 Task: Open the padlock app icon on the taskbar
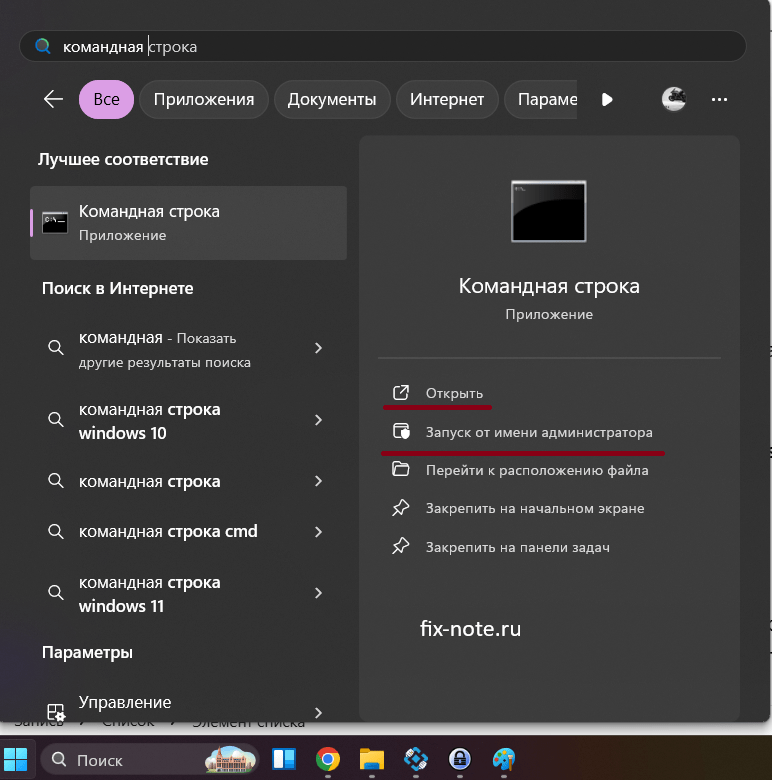tap(460, 760)
